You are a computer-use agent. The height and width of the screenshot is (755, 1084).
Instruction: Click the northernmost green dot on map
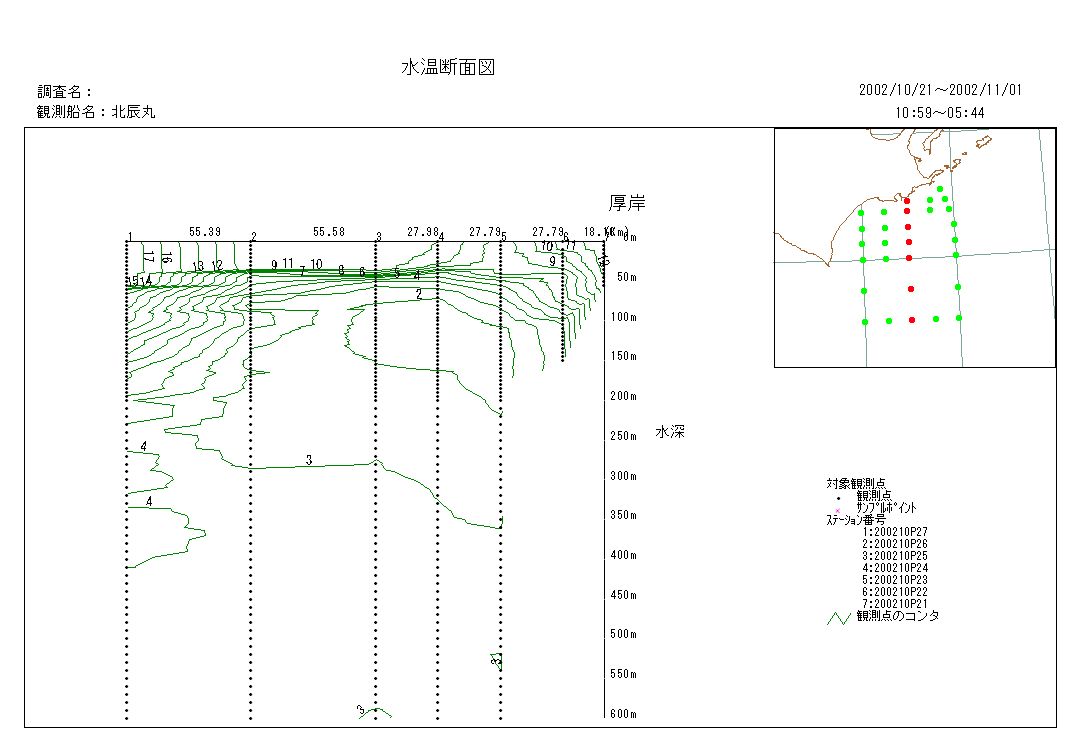tap(940, 189)
